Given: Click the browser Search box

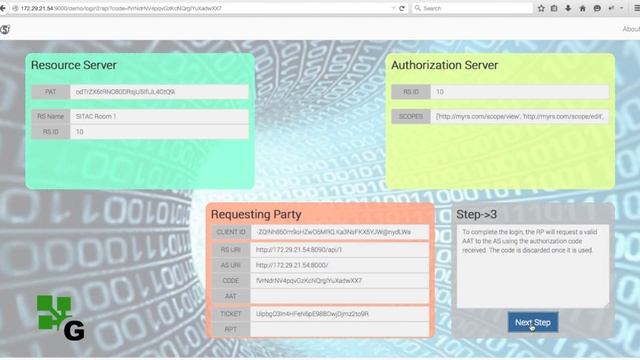Looking at the screenshot, I should pyautogui.click(x=472, y=8).
